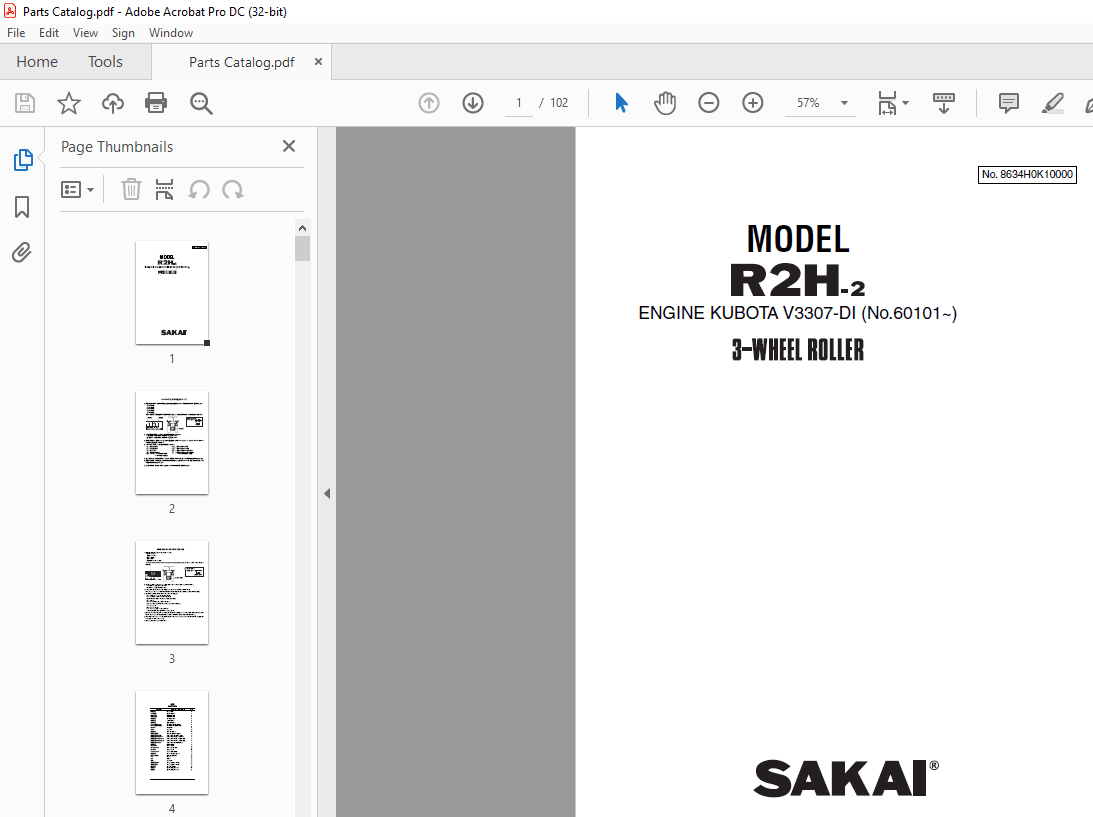The width and height of the screenshot is (1093, 817).
Task: Go to next page with the down arrow
Action: (472, 102)
